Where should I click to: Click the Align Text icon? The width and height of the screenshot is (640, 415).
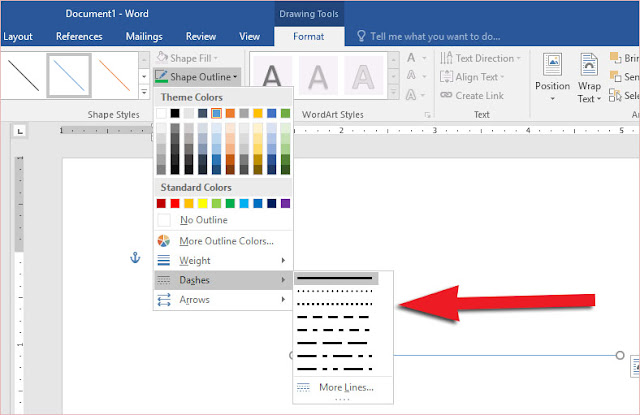[x=446, y=77]
